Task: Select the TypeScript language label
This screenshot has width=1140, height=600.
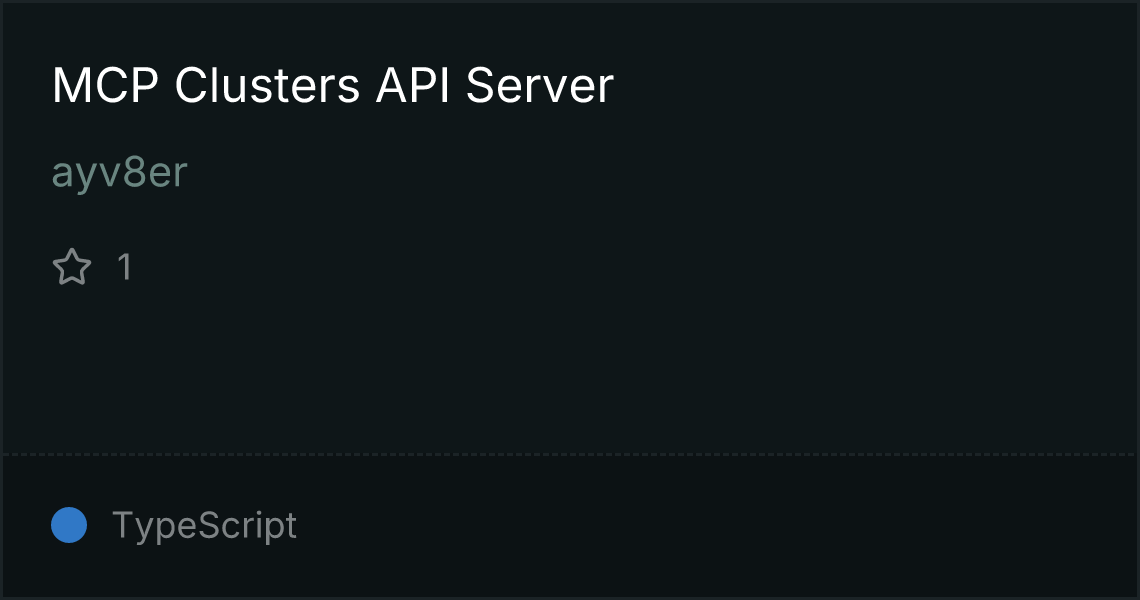Action: click(204, 525)
